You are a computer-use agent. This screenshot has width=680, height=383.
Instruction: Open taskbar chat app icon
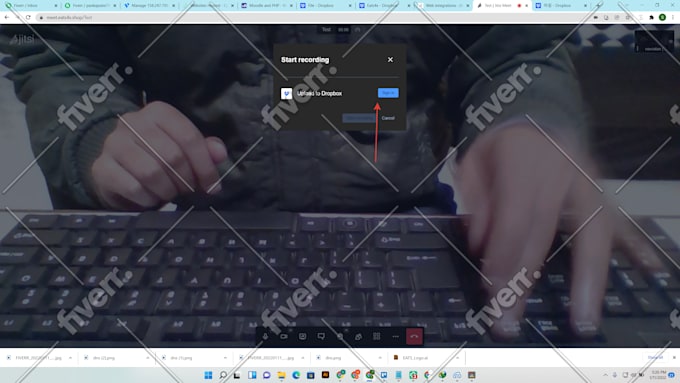click(267, 375)
